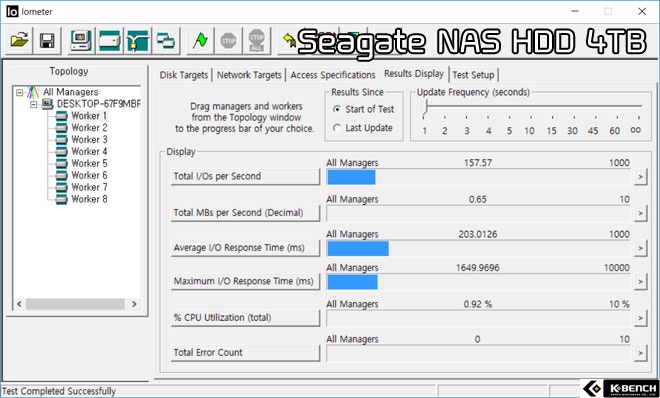This screenshot has width=660, height=398.
Task: Select DESKTOP-67F9MBF manager node
Action: [x=98, y=103]
